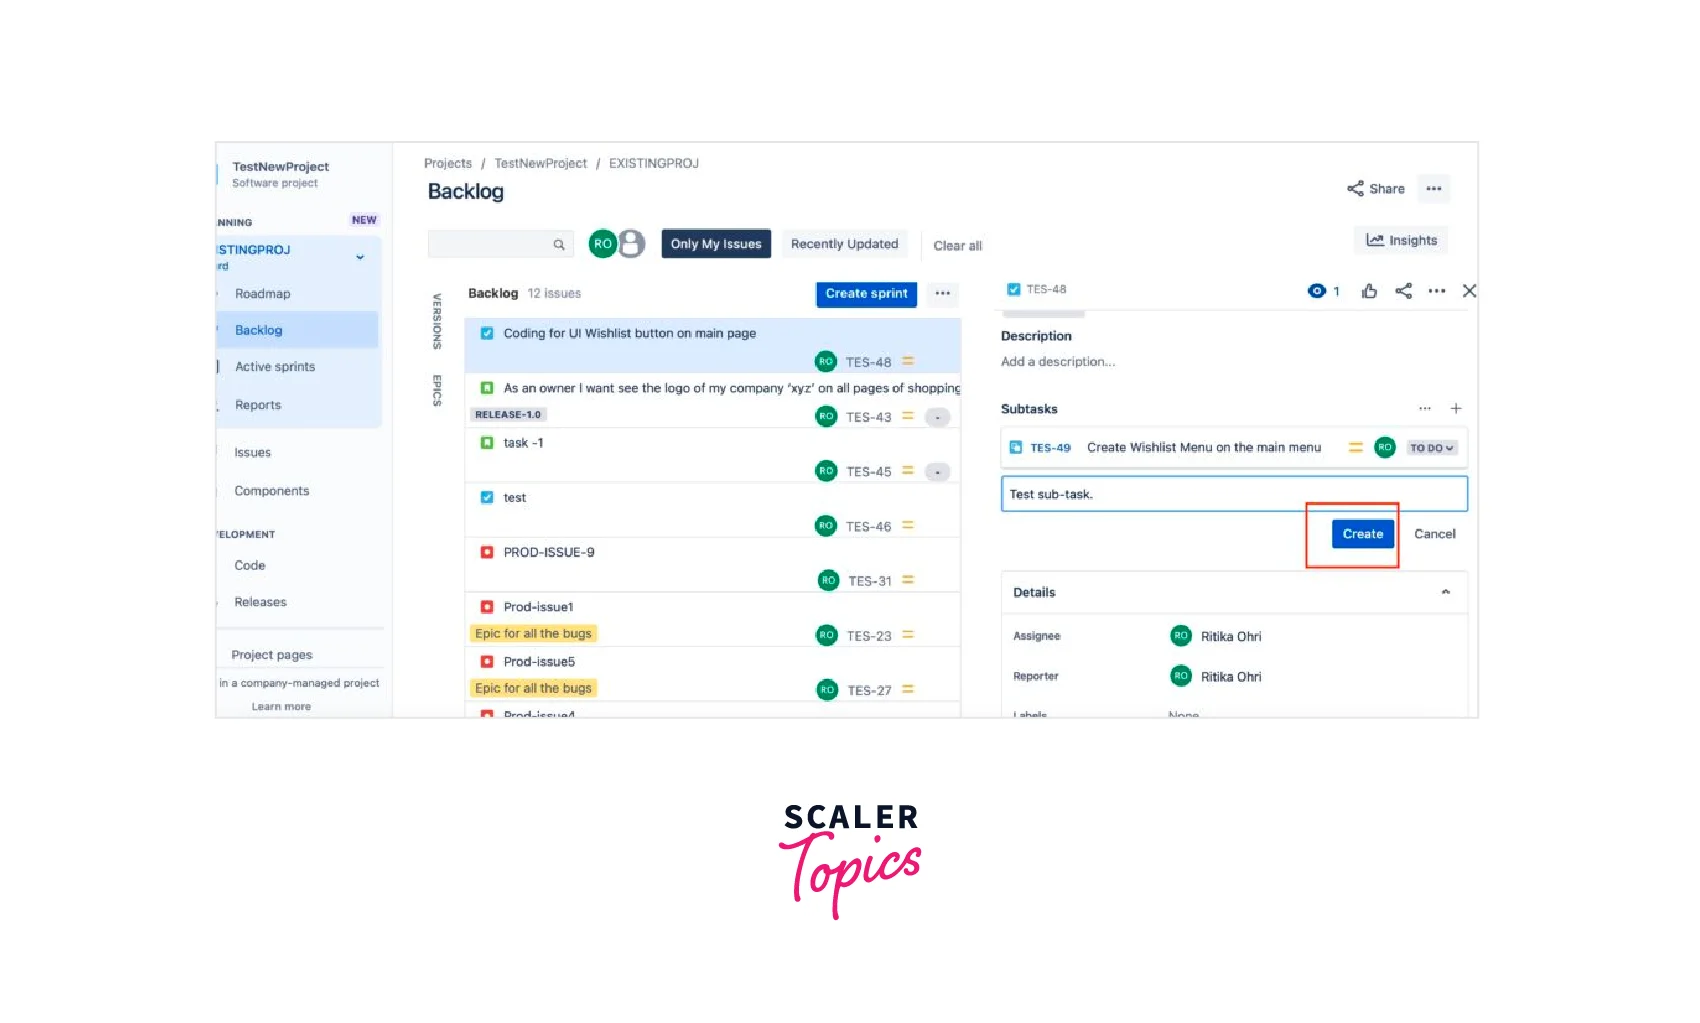
Task: Click the subtask summary text field
Action: pyautogui.click(x=1233, y=494)
